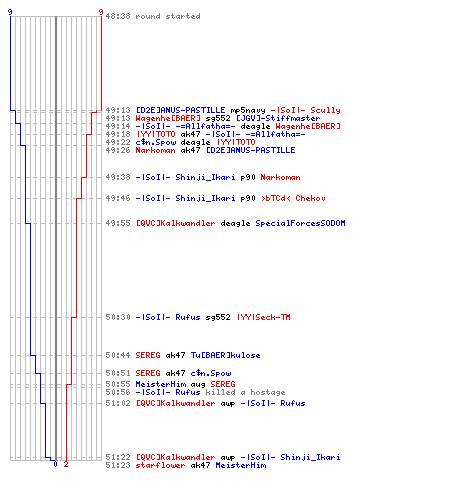Viewport: 450px width, 500px height.
Task: Click the red team final count 2
Action: pos(66,464)
